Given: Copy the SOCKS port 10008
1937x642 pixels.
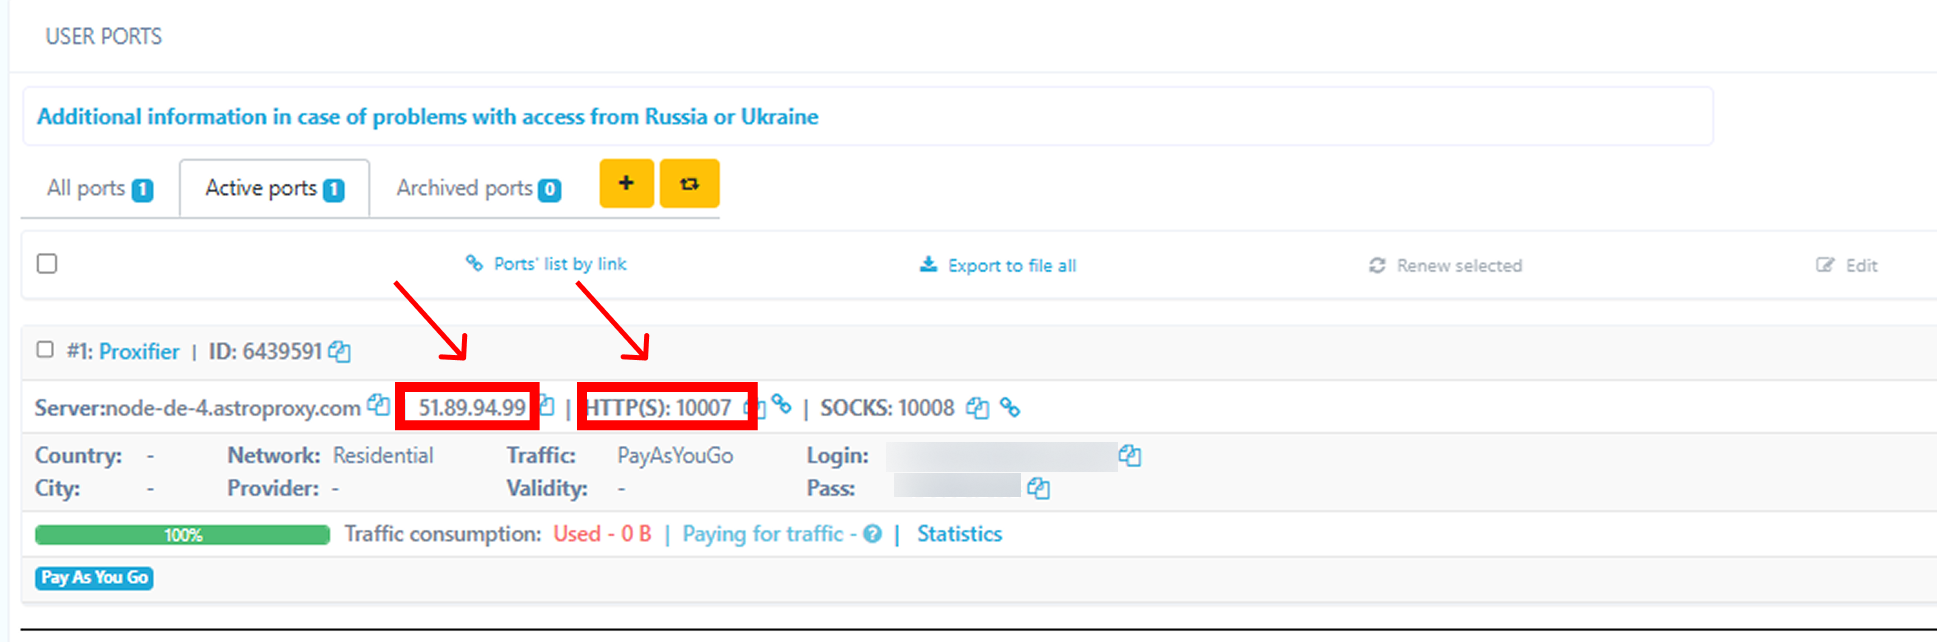Looking at the screenshot, I should pyautogui.click(x=977, y=408).
